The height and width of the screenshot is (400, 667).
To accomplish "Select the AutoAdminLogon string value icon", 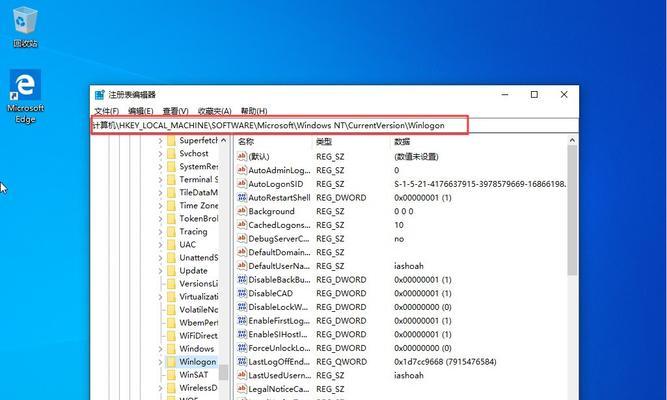I will tap(242, 170).
